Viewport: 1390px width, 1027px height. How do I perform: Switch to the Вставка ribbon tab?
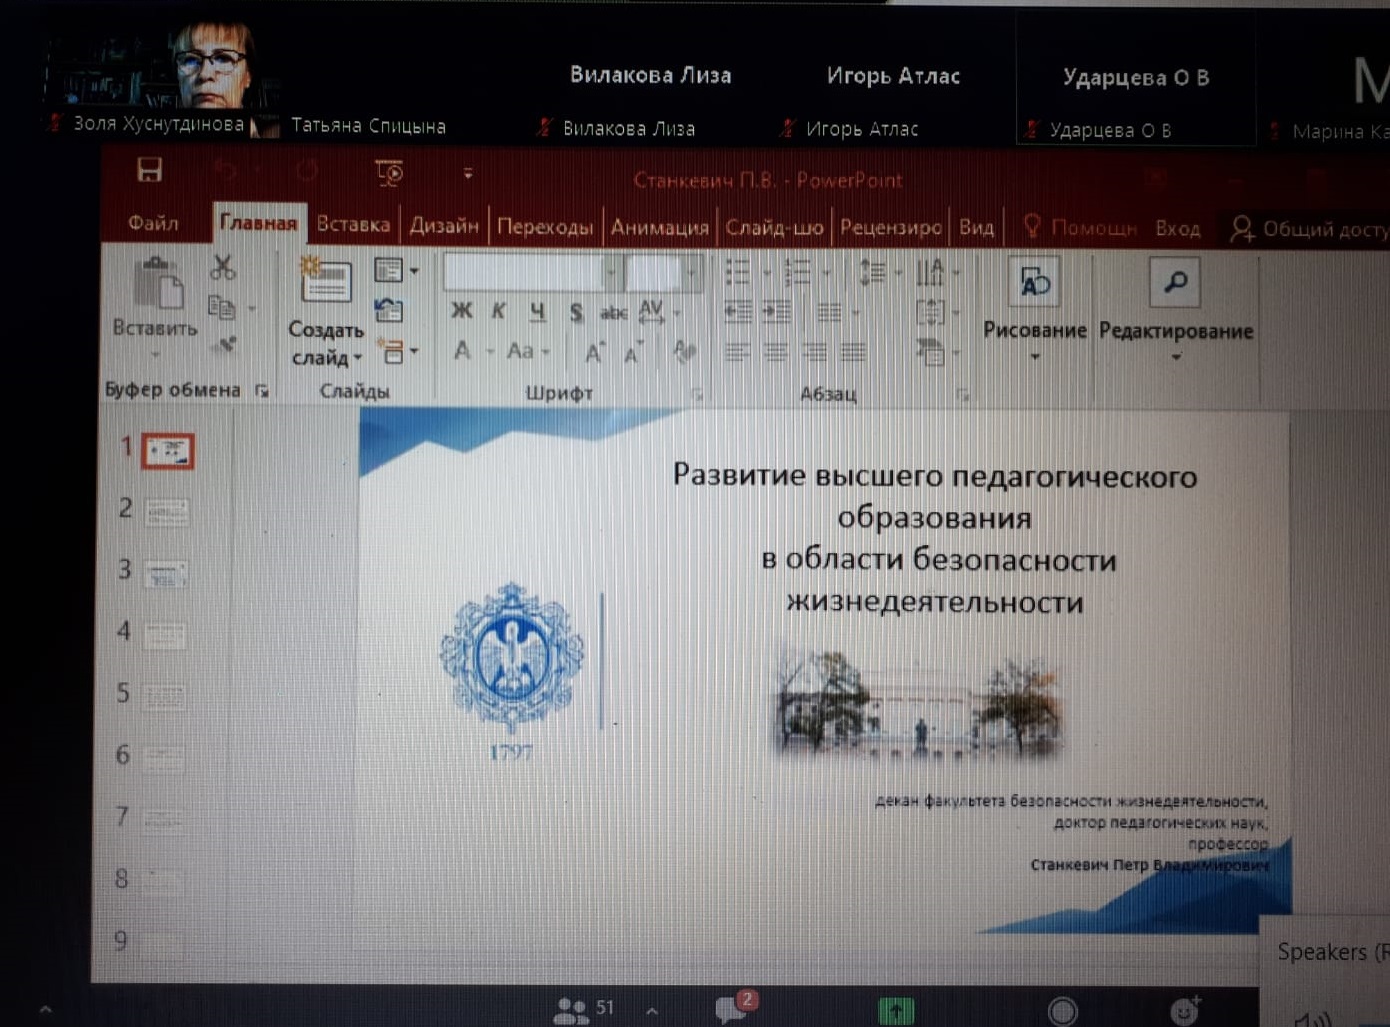[353, 225]
